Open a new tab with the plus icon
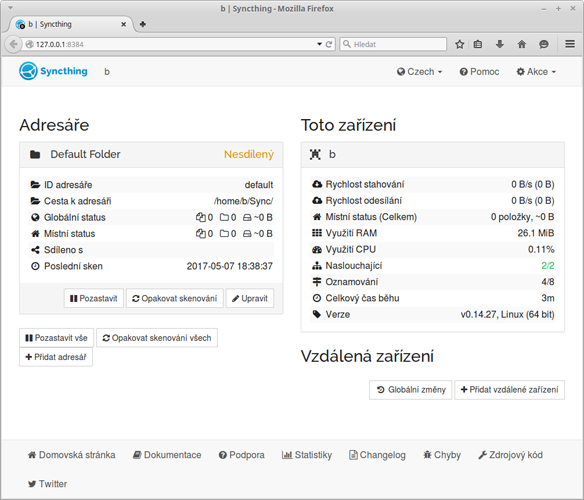584x500 pixels. point(143,24)
